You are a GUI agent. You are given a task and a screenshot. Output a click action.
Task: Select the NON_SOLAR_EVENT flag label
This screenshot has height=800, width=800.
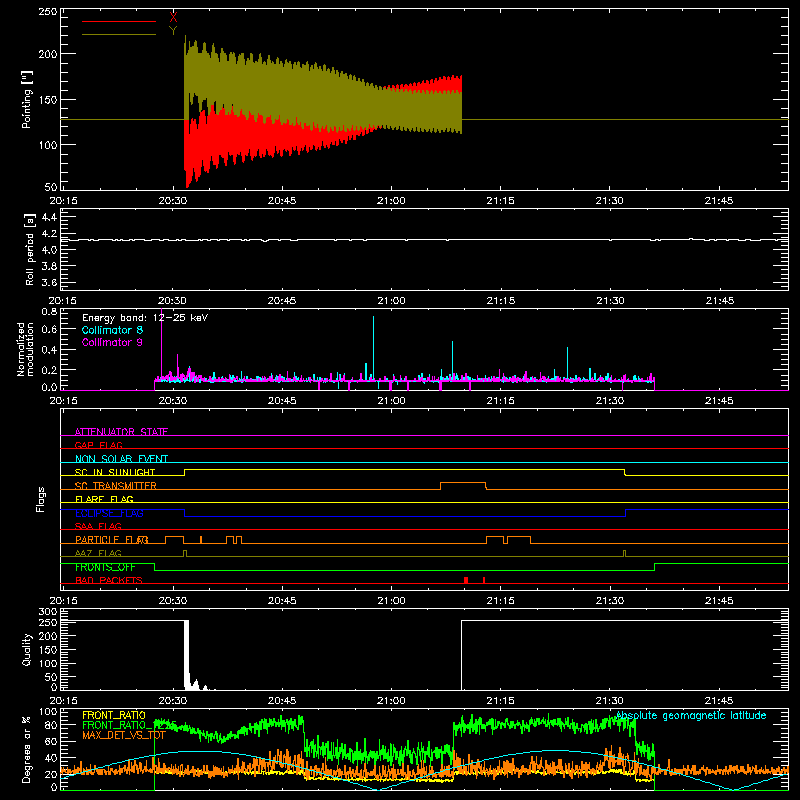pos(121,459)
